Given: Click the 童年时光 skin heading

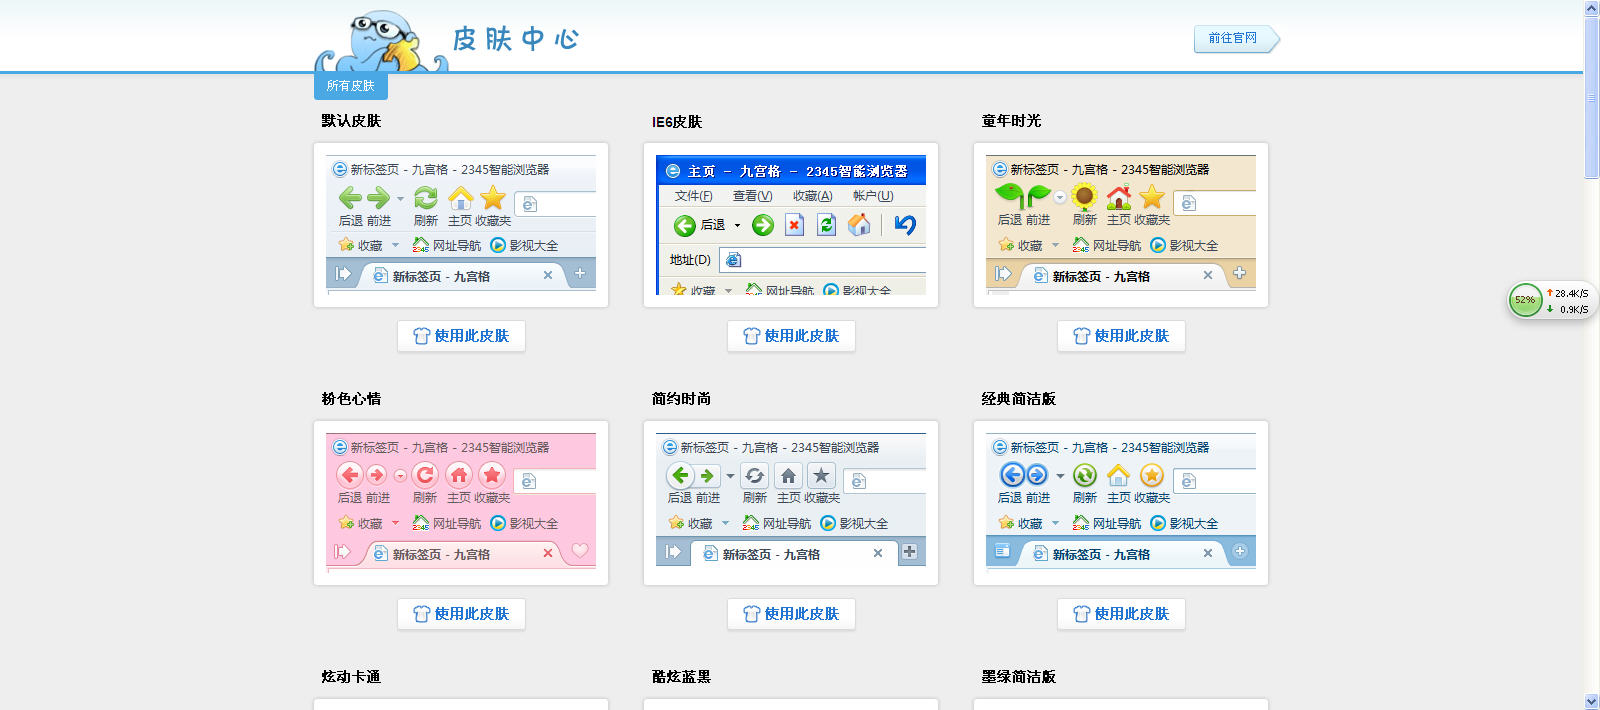Looking at the screenshot, I should click(1011, 121).
